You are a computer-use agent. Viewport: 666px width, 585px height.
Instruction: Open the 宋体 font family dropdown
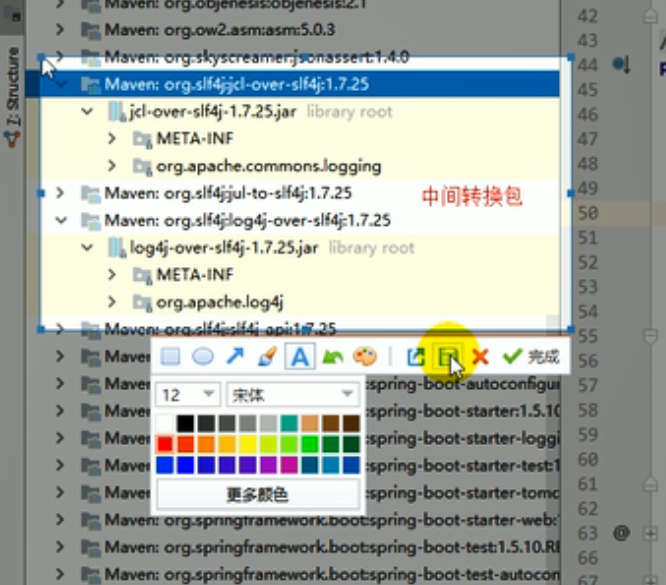293,395
